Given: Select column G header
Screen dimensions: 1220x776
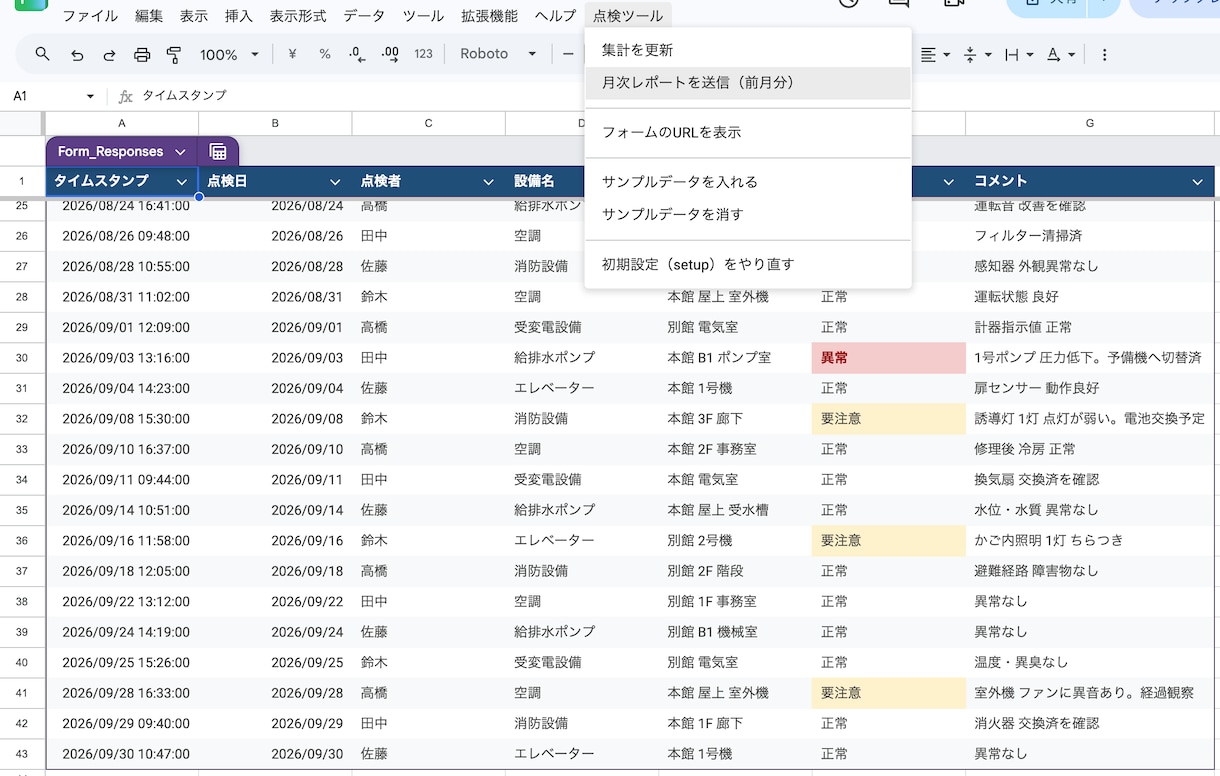Looking at the screenshot, I should (x=1090, y=123).
